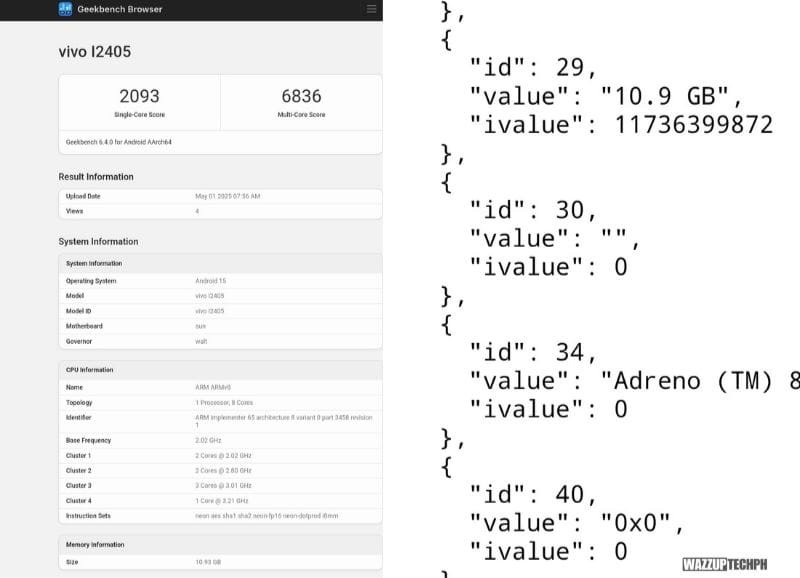The height and width of the screenshot is (578, 800).
Task: Click the Topology row
Action: click(219, 402)
